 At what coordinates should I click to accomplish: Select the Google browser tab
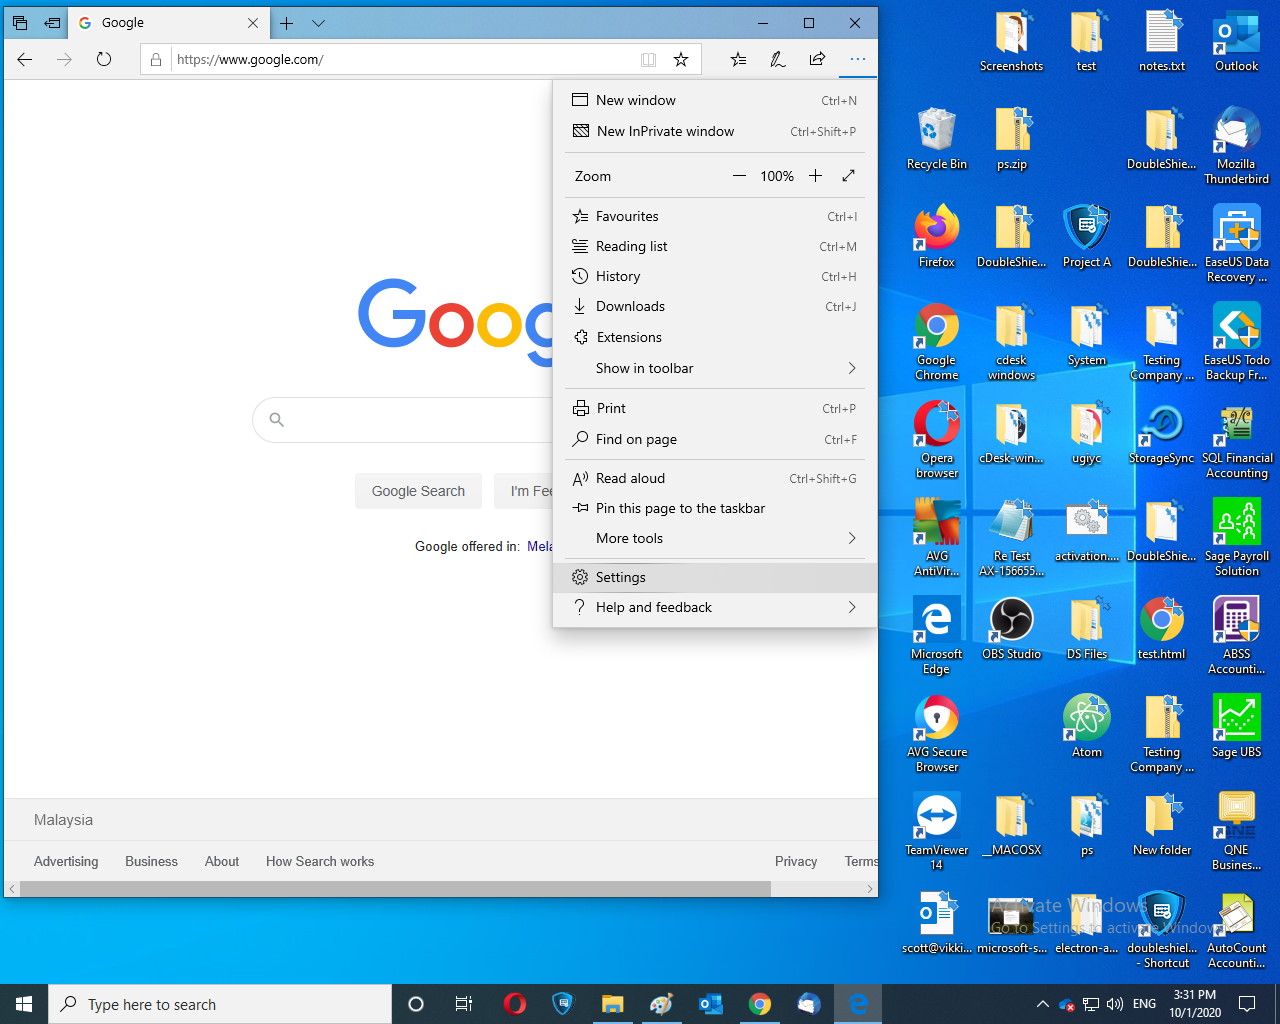click(x=168, y=23)
